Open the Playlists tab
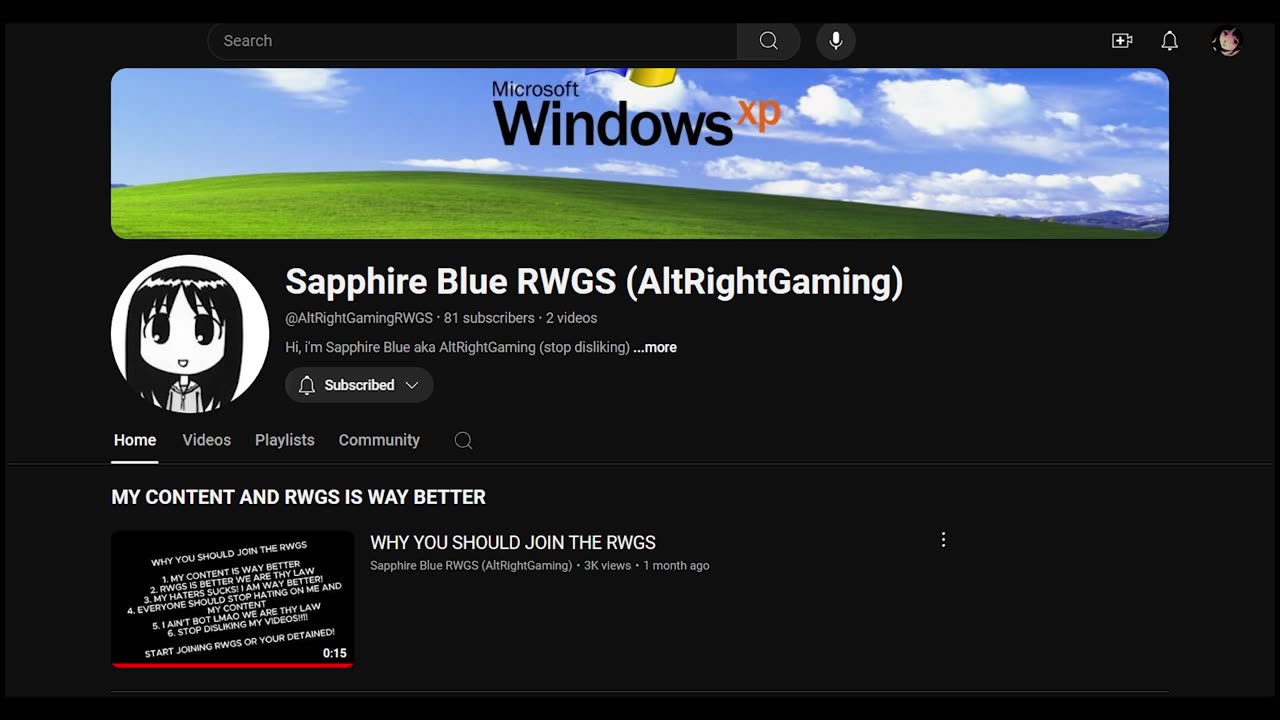 [285, 440]
